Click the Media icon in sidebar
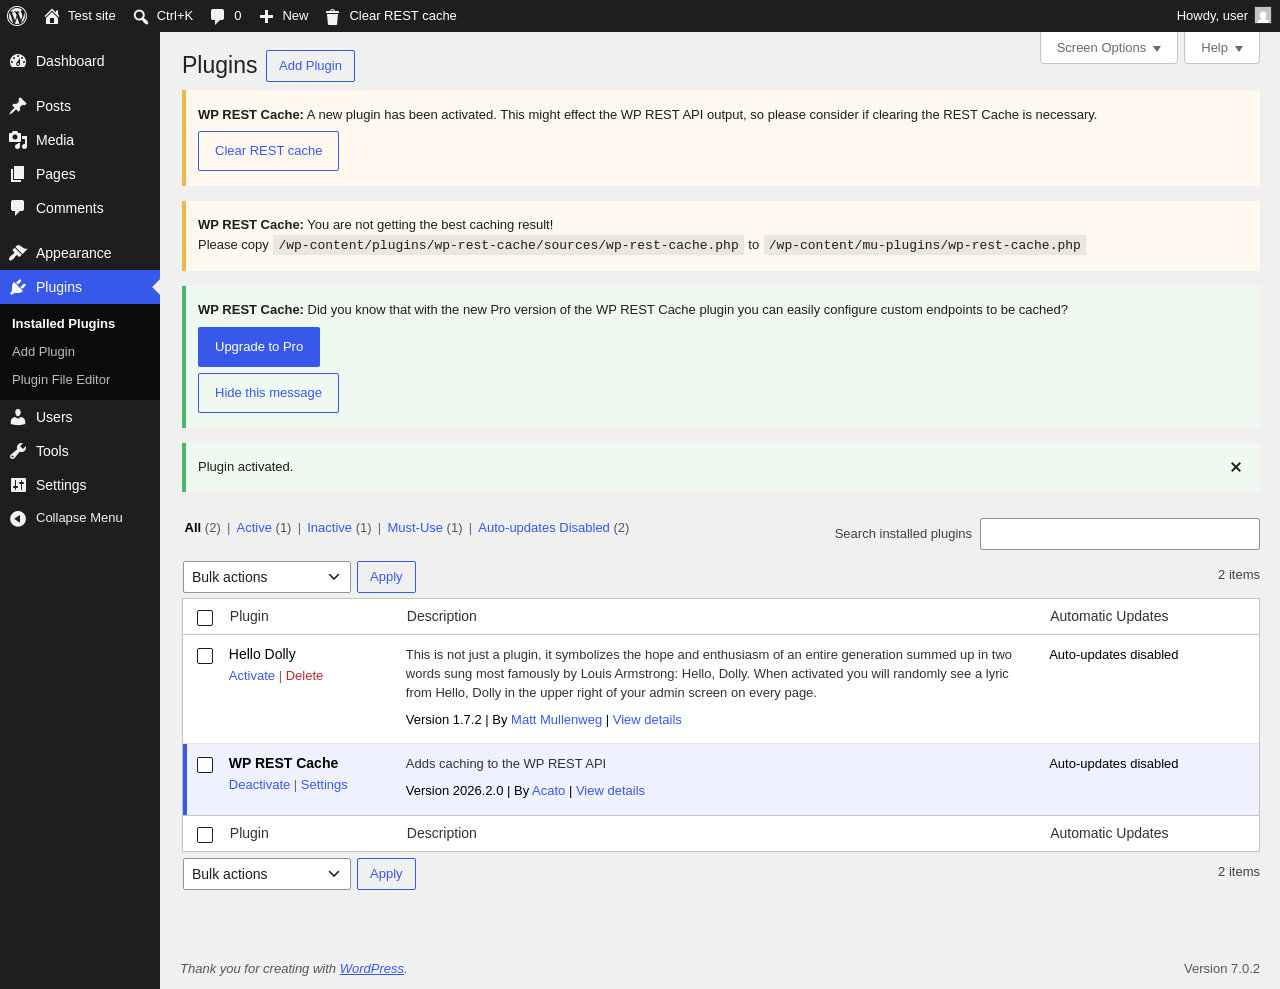1280x989 pixels. pyautogui.click(x=18, y=140)
